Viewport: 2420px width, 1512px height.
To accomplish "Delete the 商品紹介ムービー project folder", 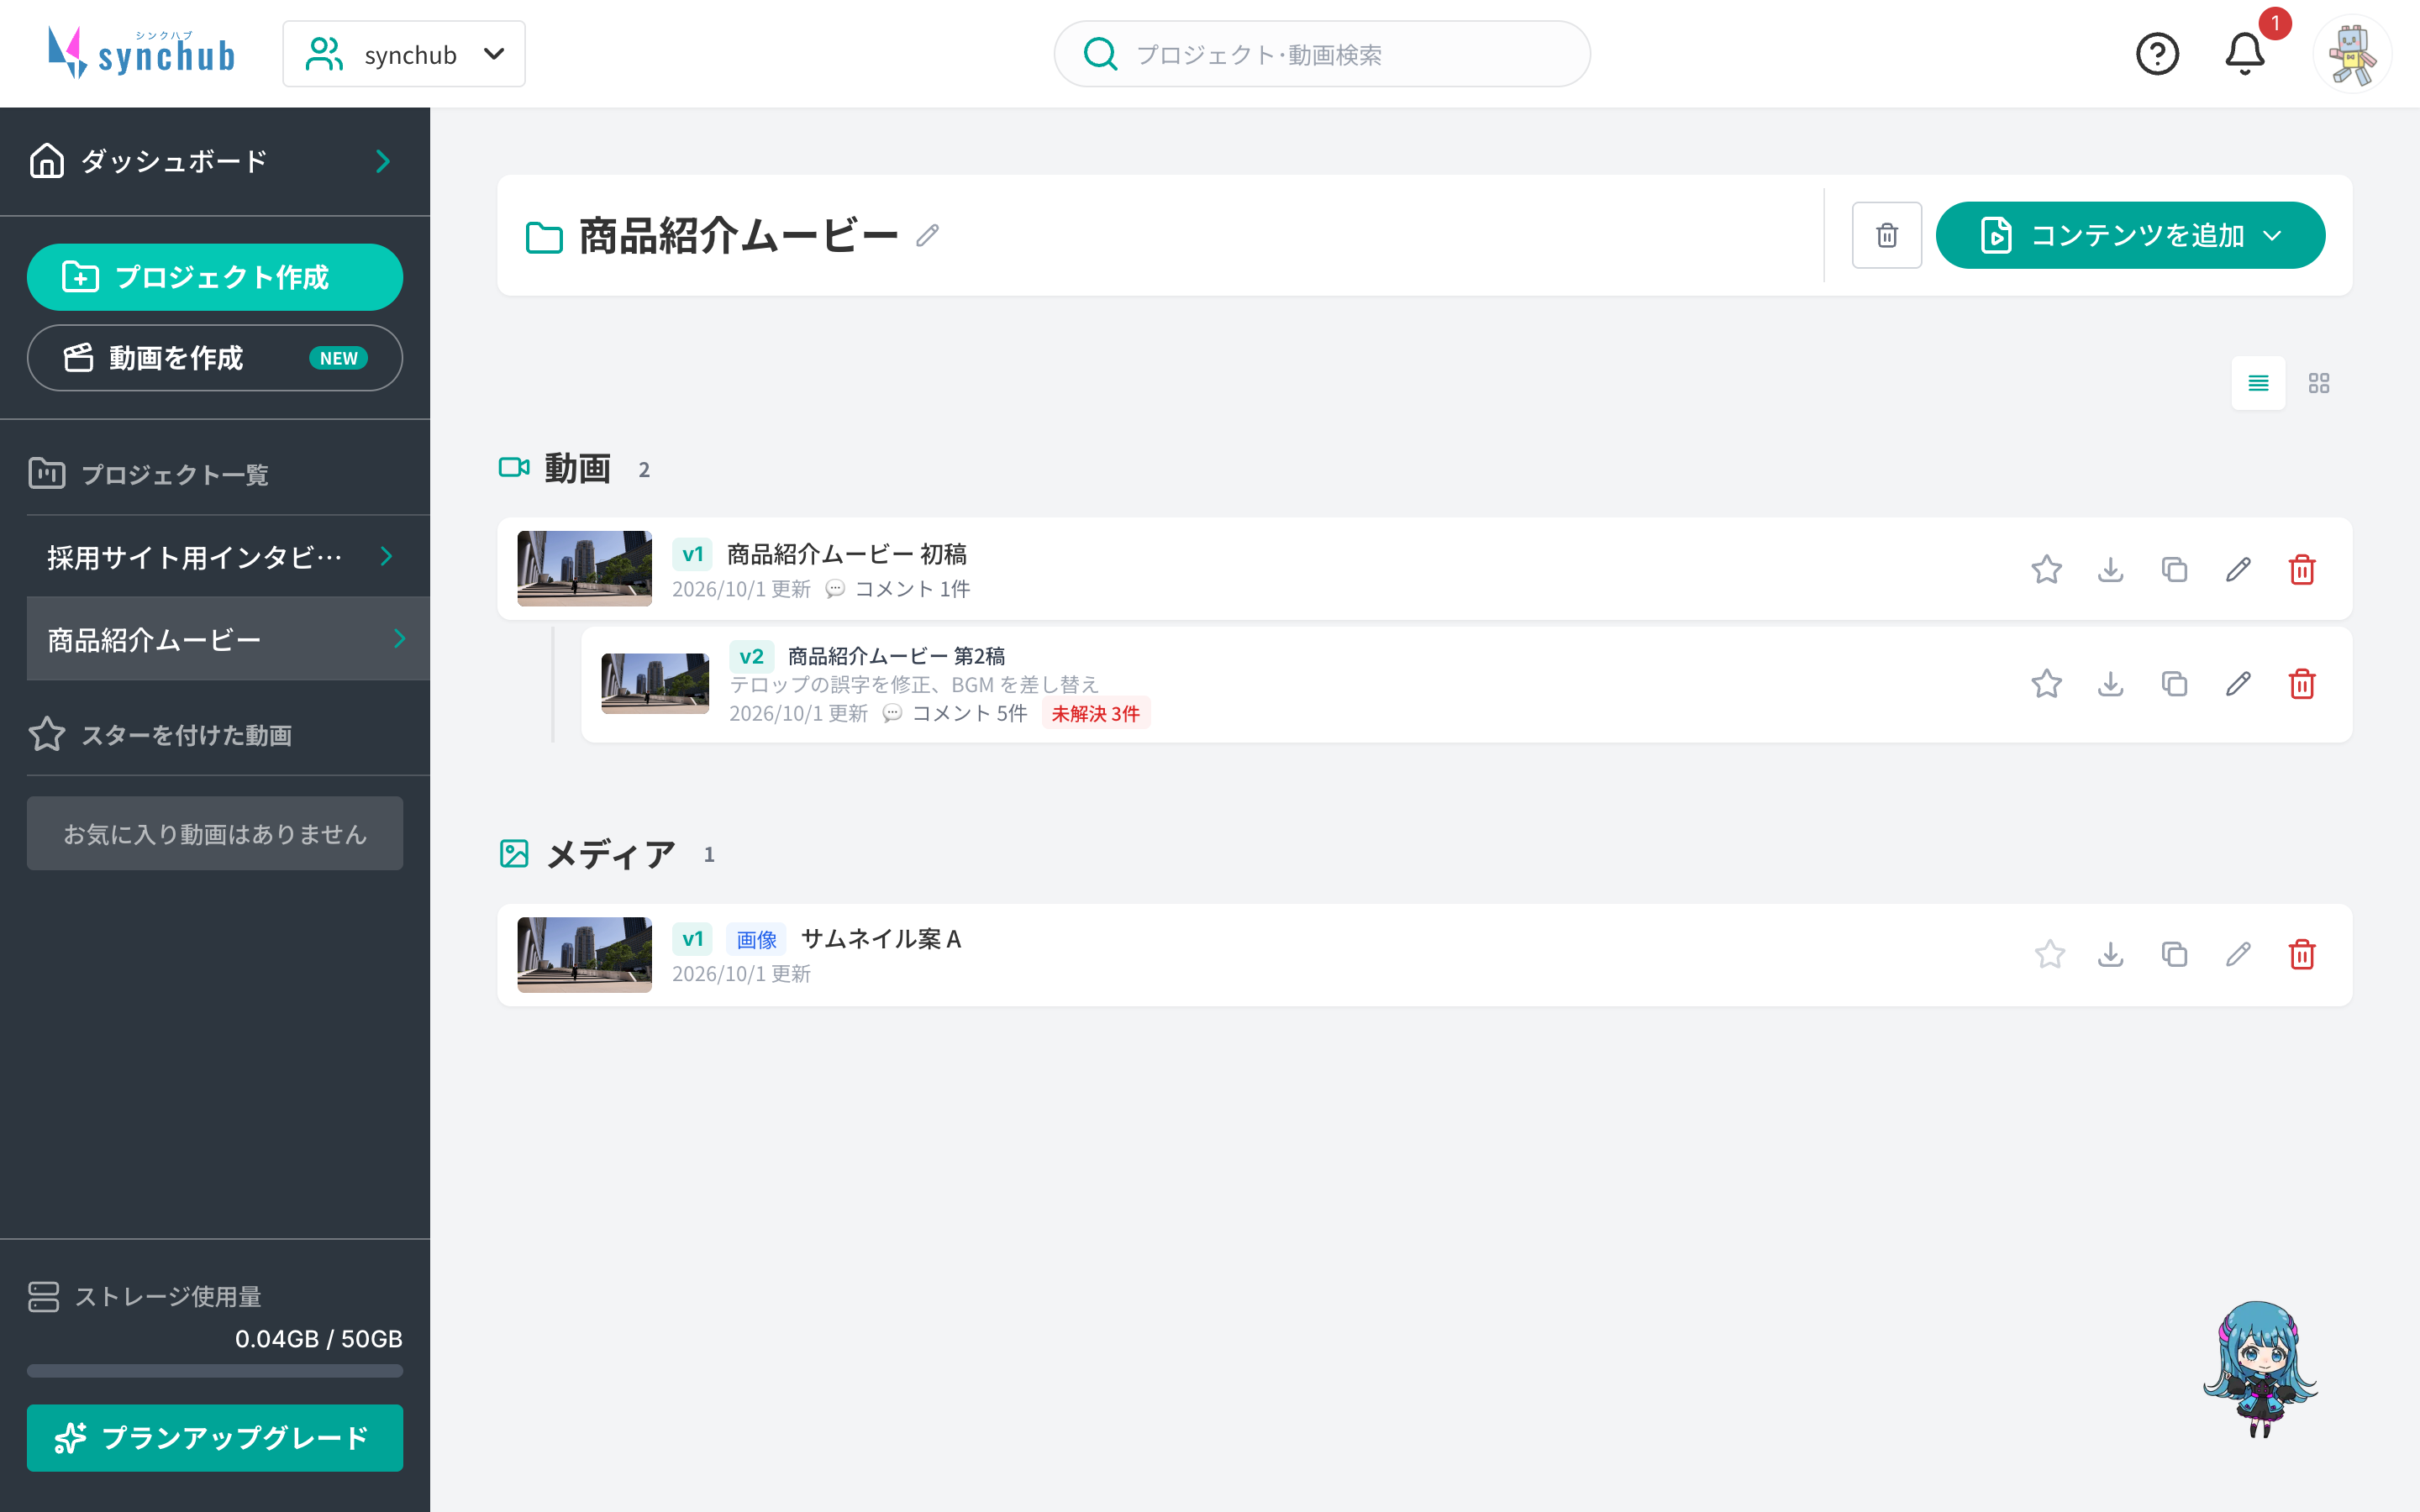I will coord(1886,235).
